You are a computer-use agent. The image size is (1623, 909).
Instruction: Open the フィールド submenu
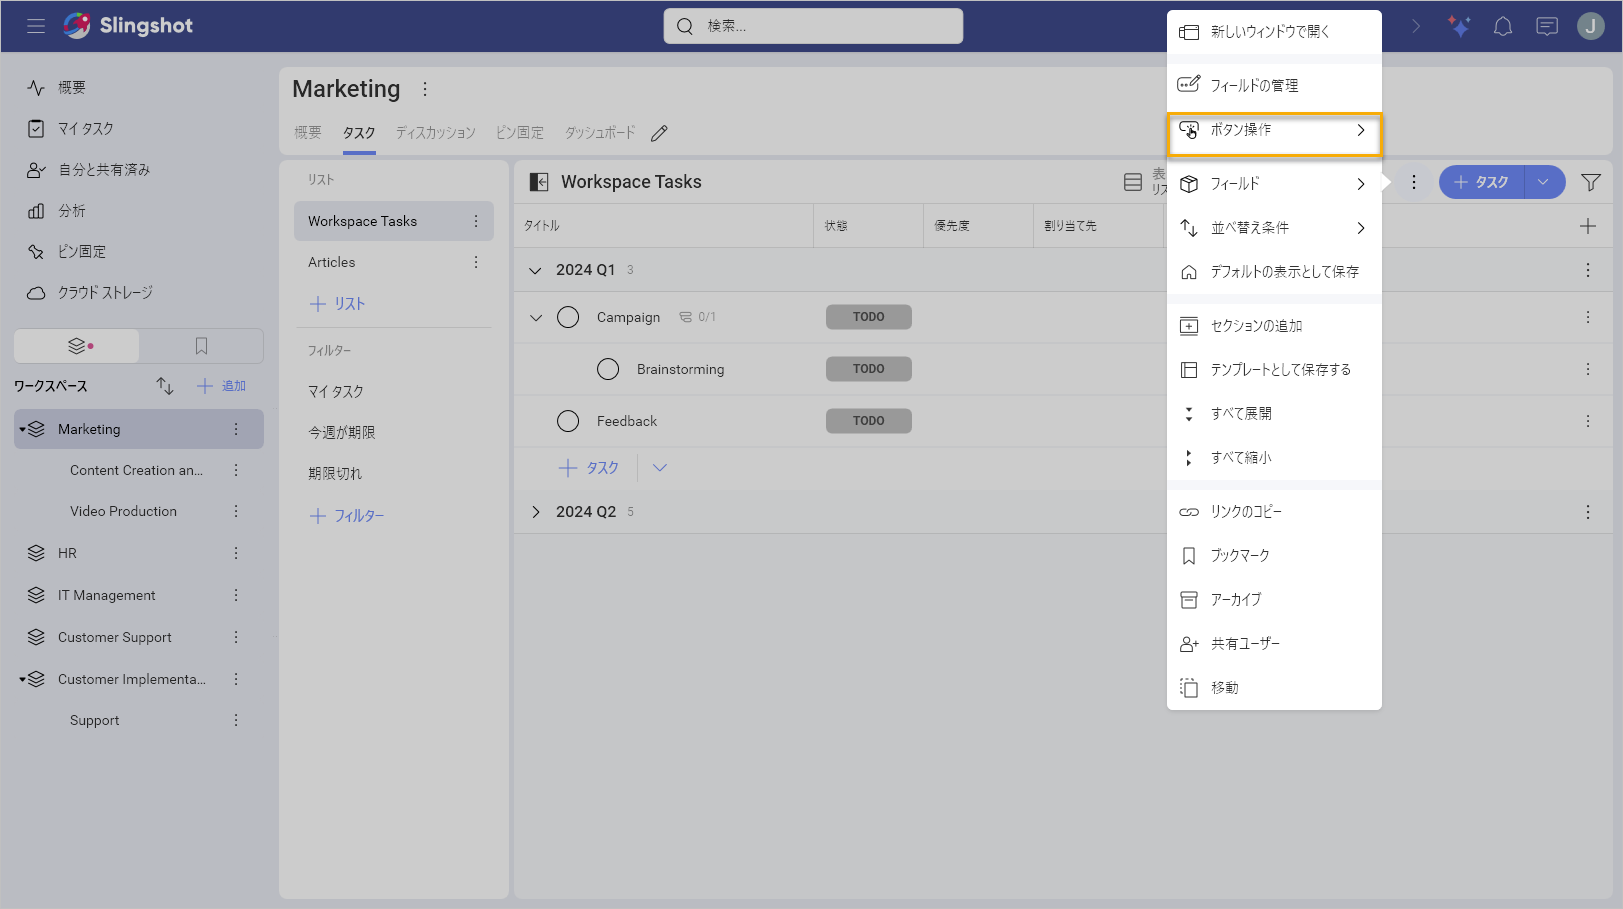tap(1274, 184)
